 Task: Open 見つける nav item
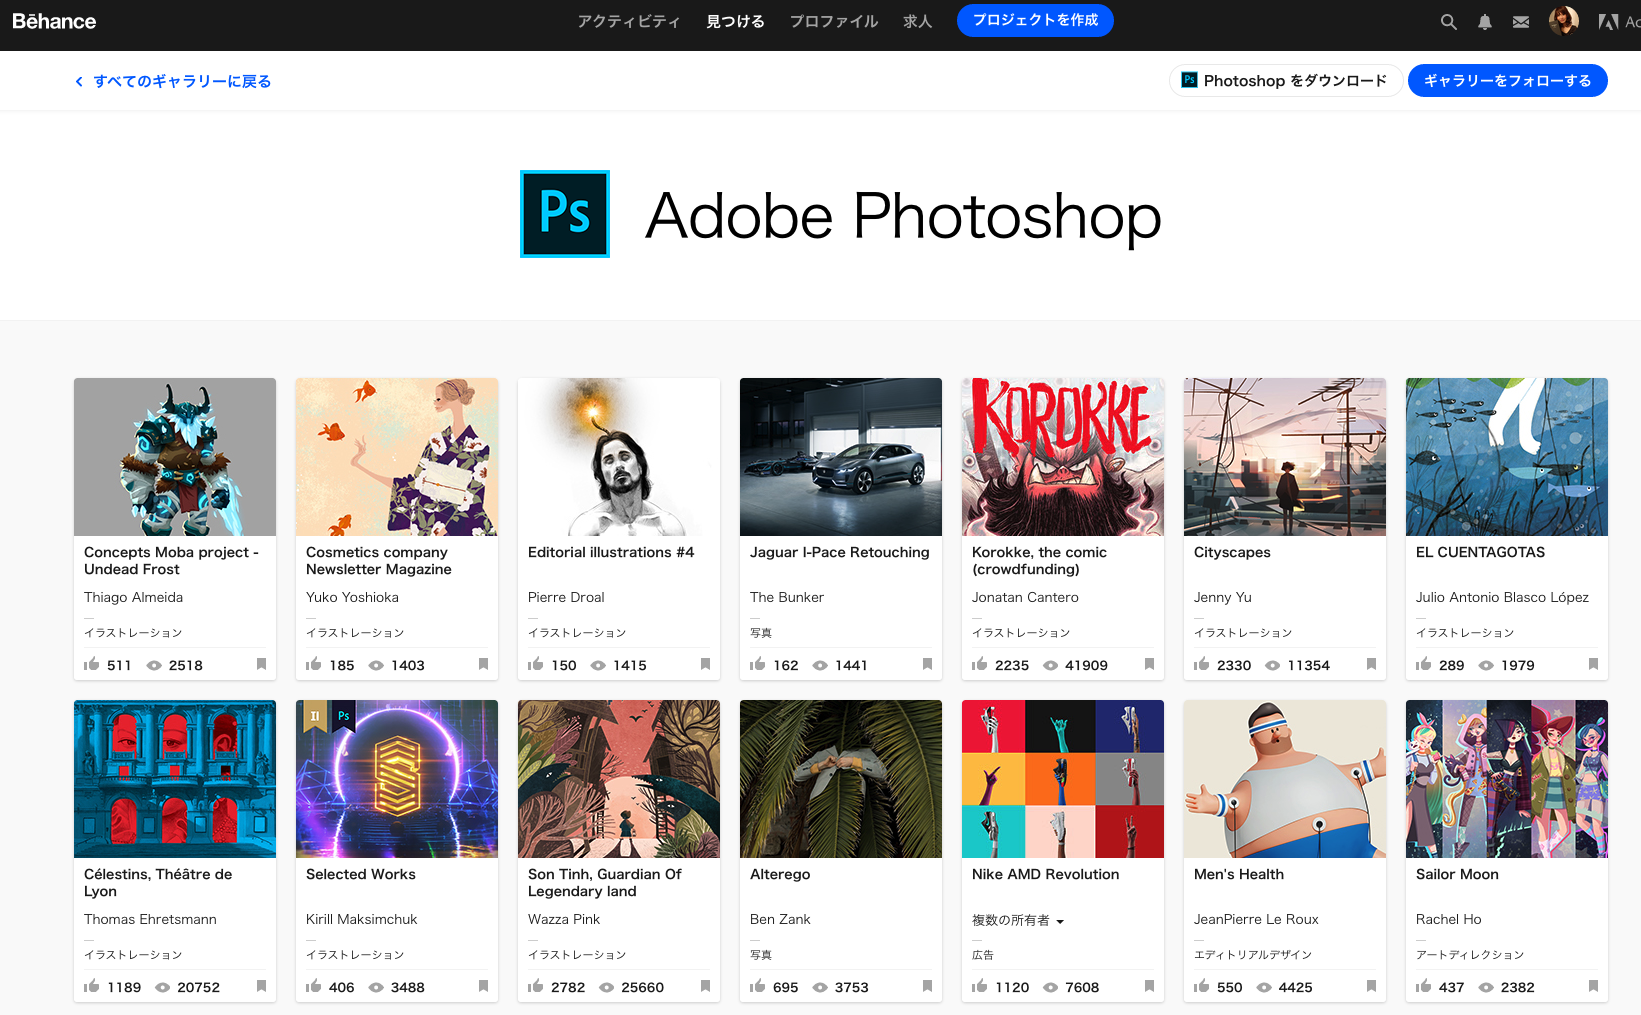coord(735,21)
